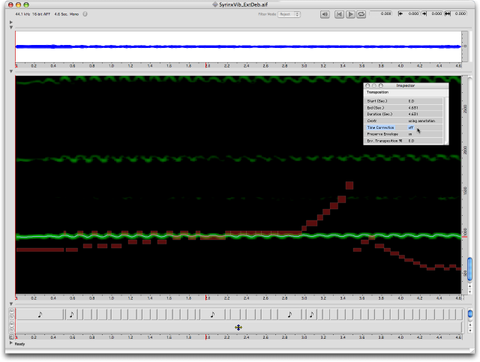Click the rewind to start button
480x362 pixels.
(339, 14)
